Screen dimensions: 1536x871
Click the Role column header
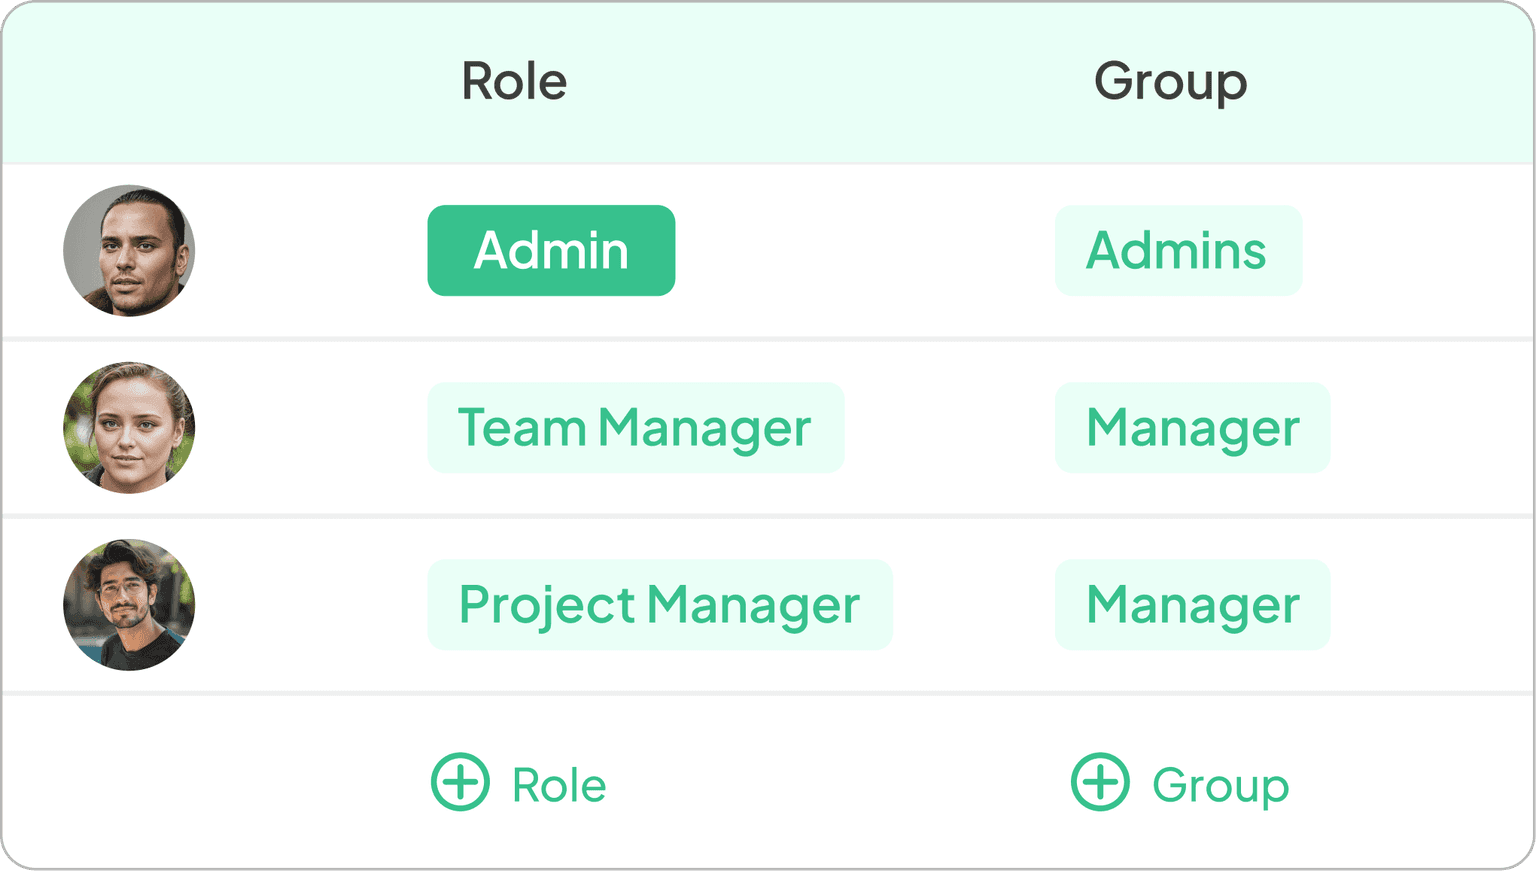pyautogui.click(x=514, y=82)
